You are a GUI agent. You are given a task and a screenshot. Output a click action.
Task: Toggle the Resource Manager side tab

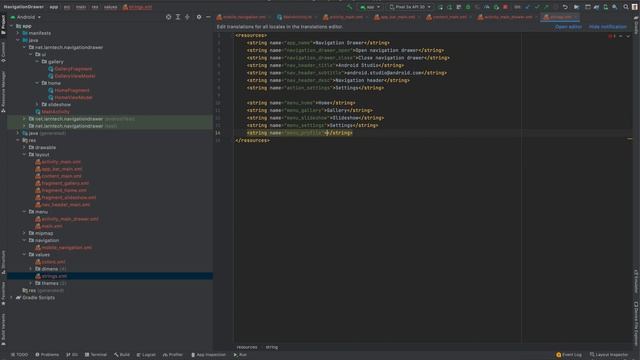click(3, 92)
